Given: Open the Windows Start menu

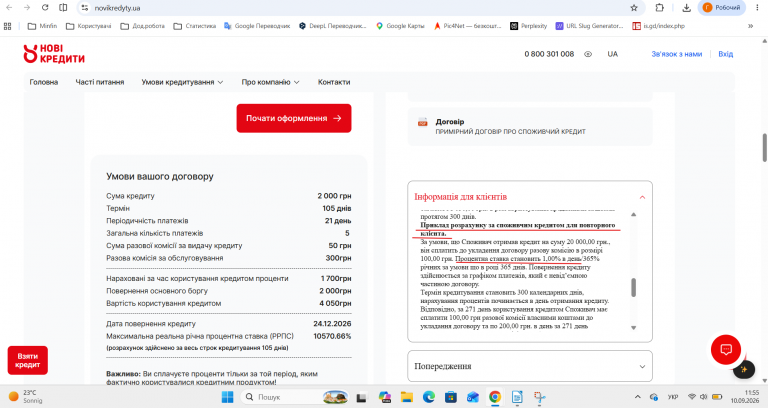Looking at the screenshot, I should 227,397.
